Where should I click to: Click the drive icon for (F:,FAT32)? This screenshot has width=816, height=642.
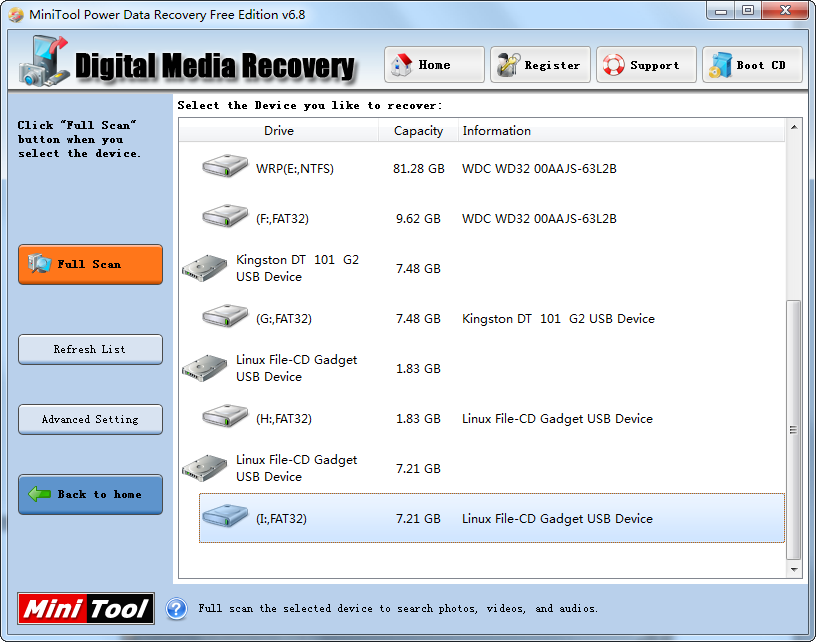coord(225,215)
